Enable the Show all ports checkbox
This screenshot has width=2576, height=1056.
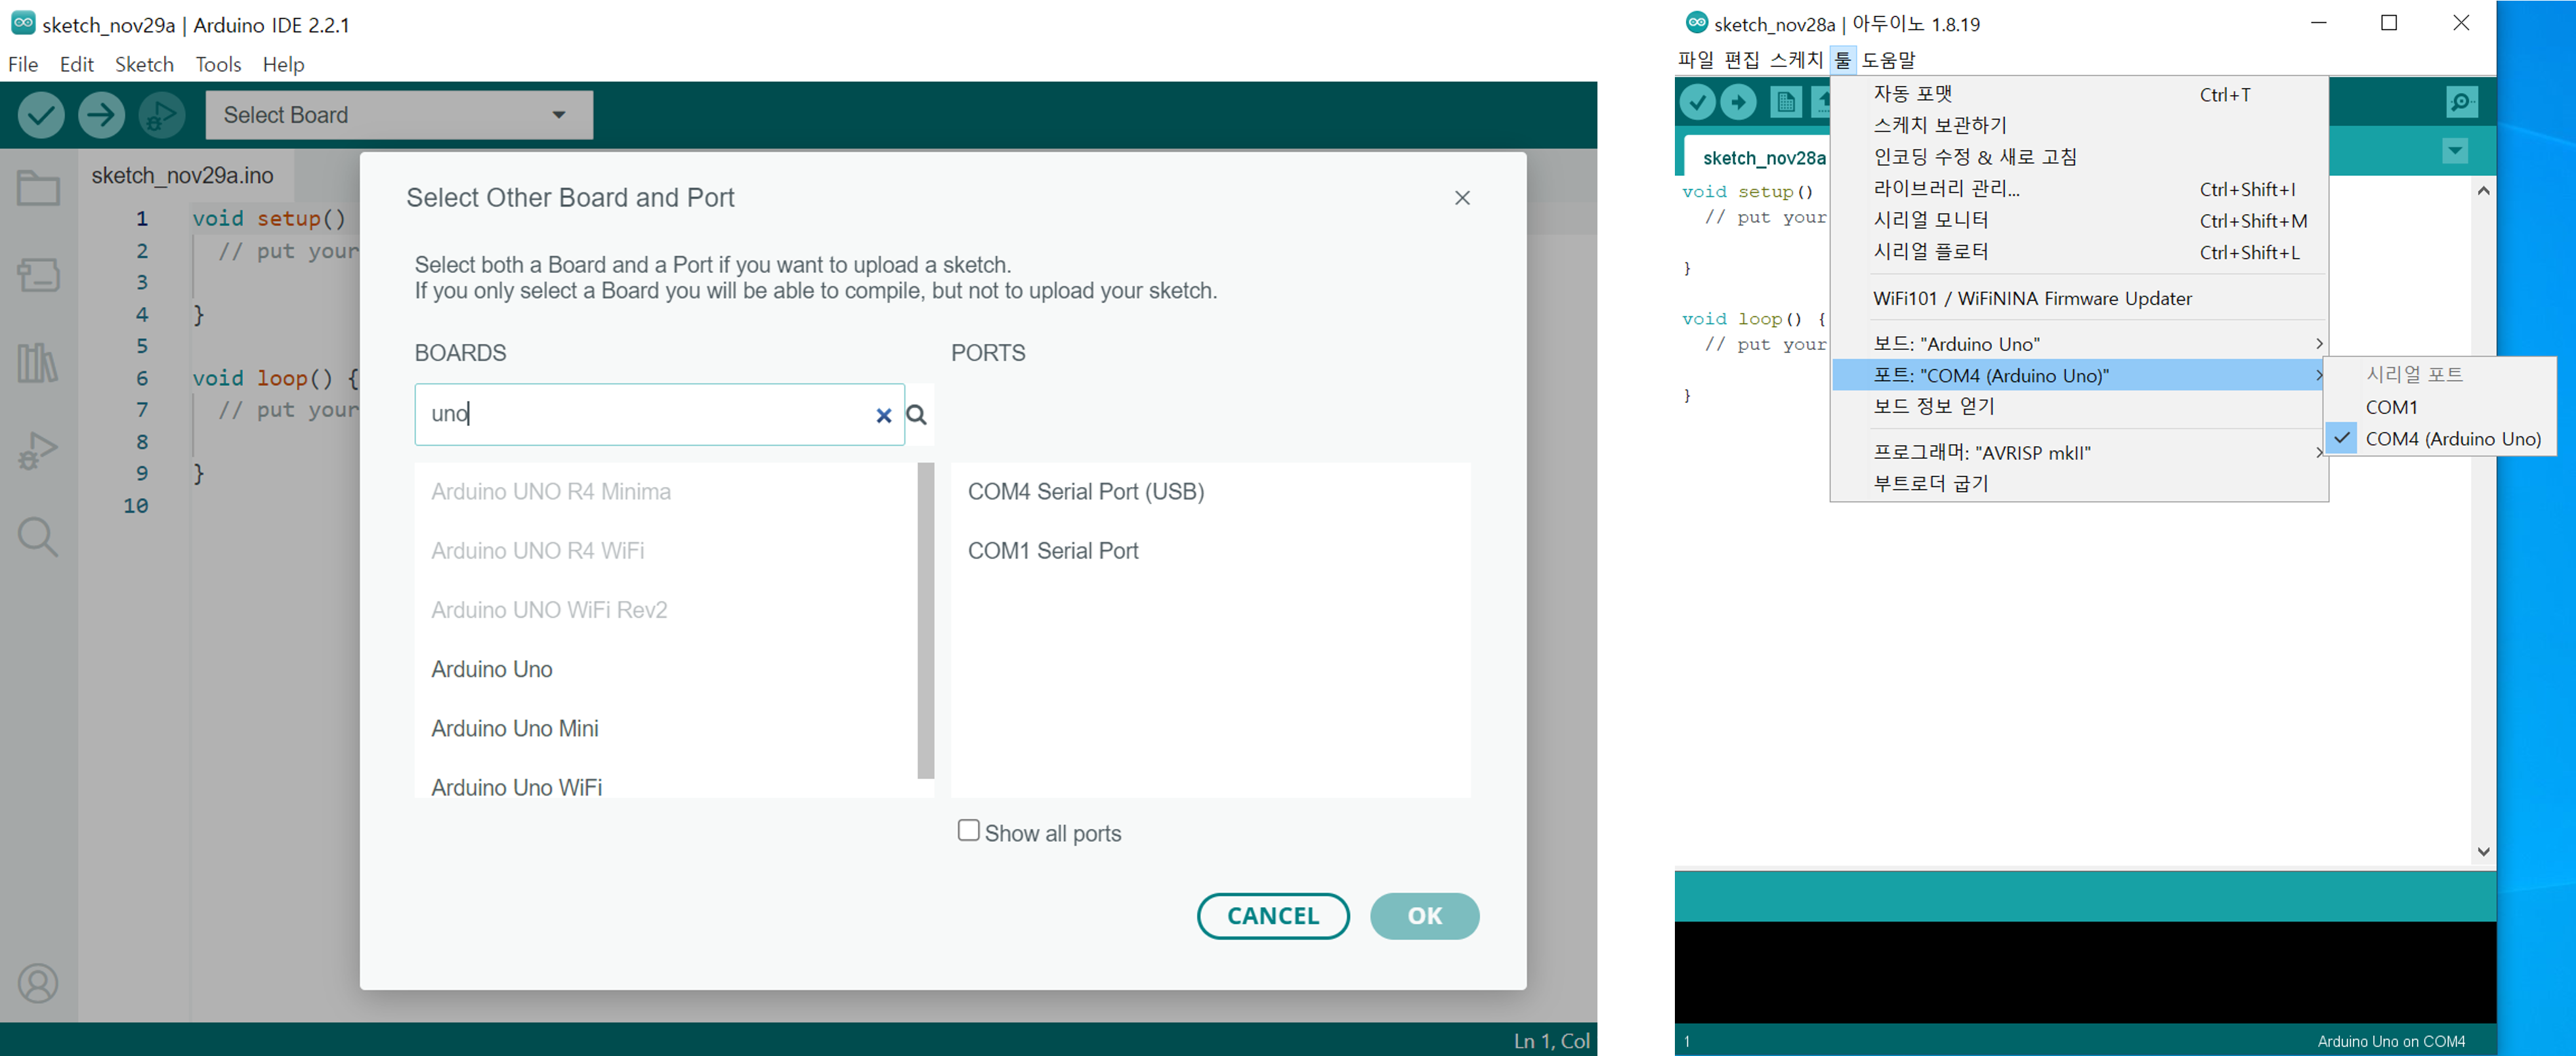click(968, 831)
